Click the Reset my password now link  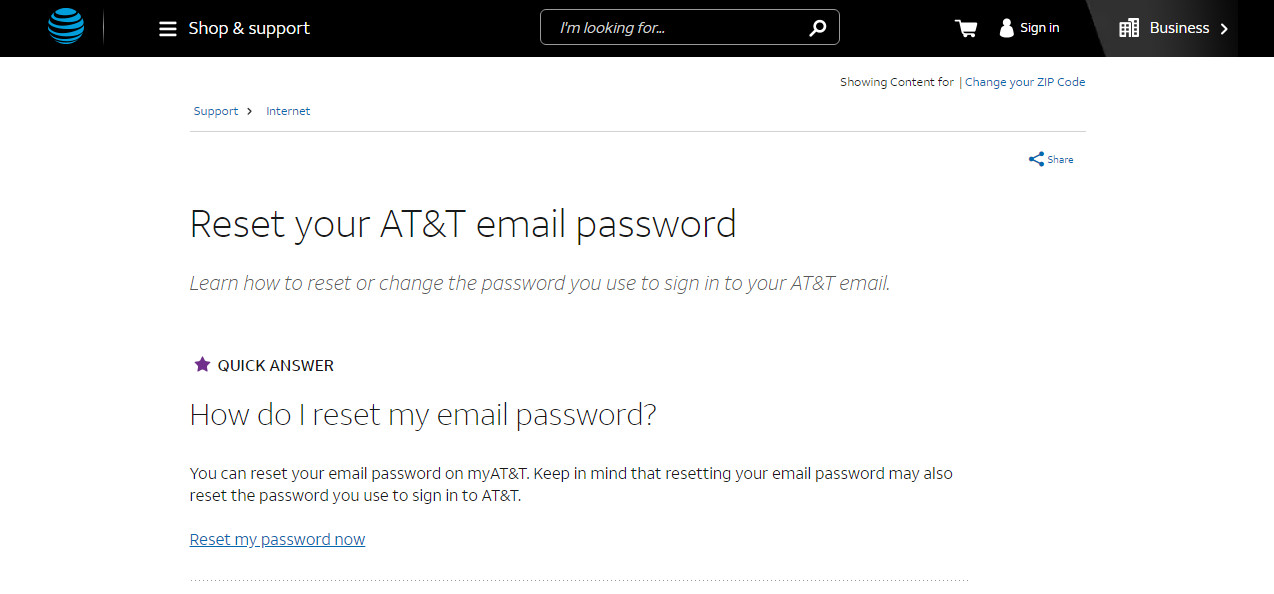pyautogui.click(x=277, y=539)
